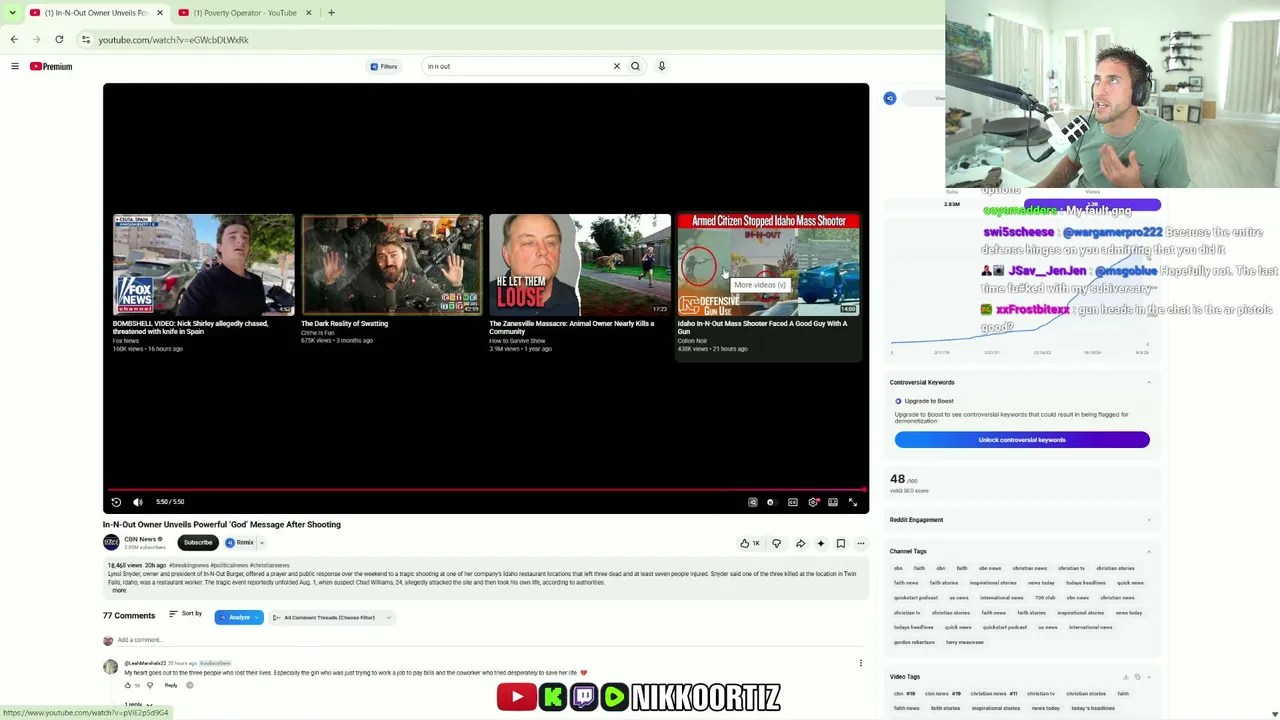Click the '700 club' channel tag

pyautogui.click(x=1045, y=598)
